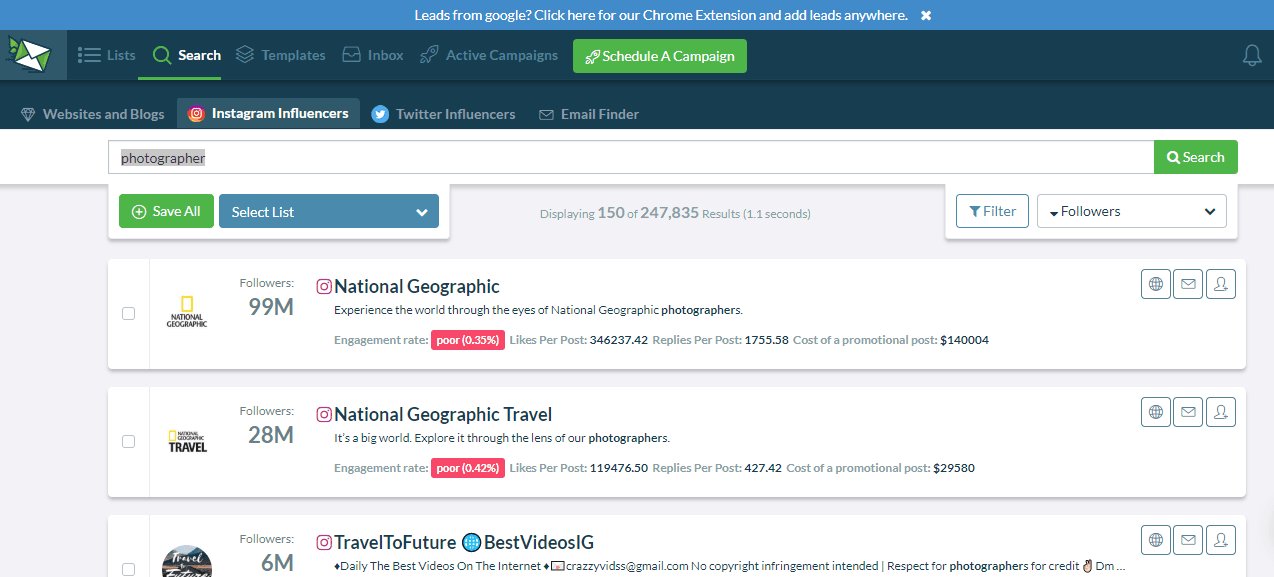
Task: Open the Followers sort dropdown
Action: click(x=1131, y=212)
